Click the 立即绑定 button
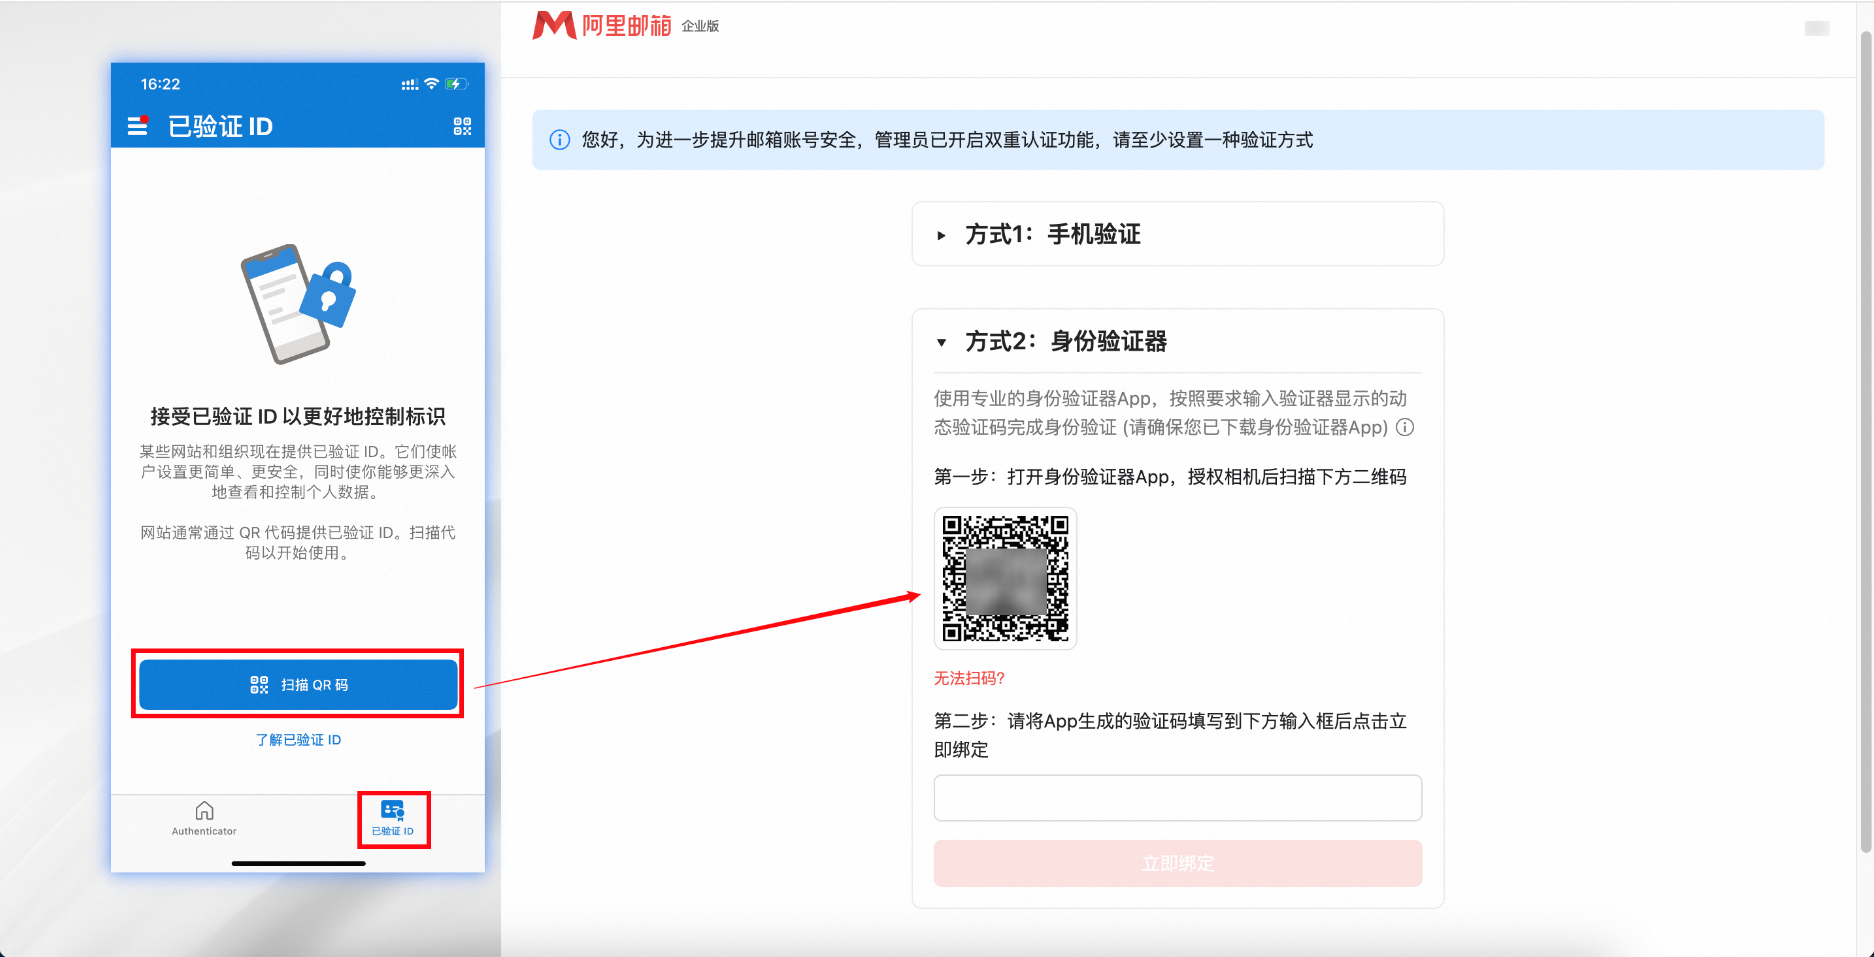This screenshot has height=957, width=1874. (1177, 863)
